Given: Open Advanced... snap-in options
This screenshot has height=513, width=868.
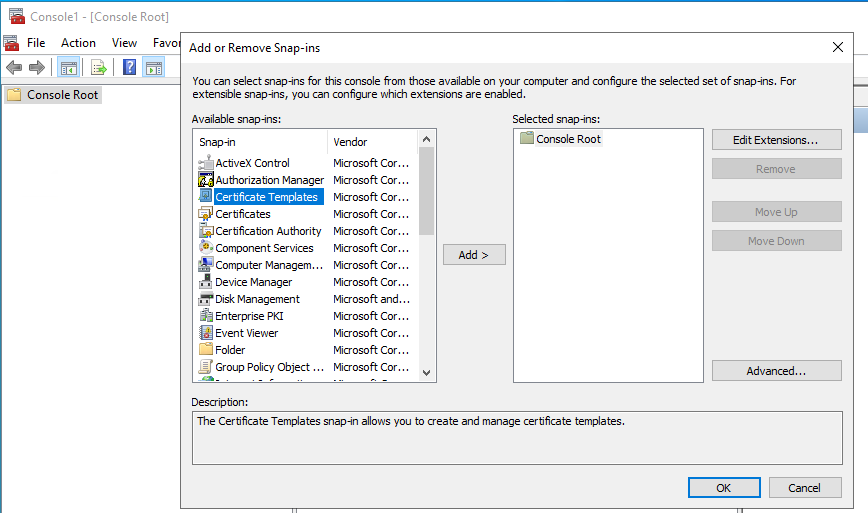Looking at the screenshot, I should [x=776, y=371].
